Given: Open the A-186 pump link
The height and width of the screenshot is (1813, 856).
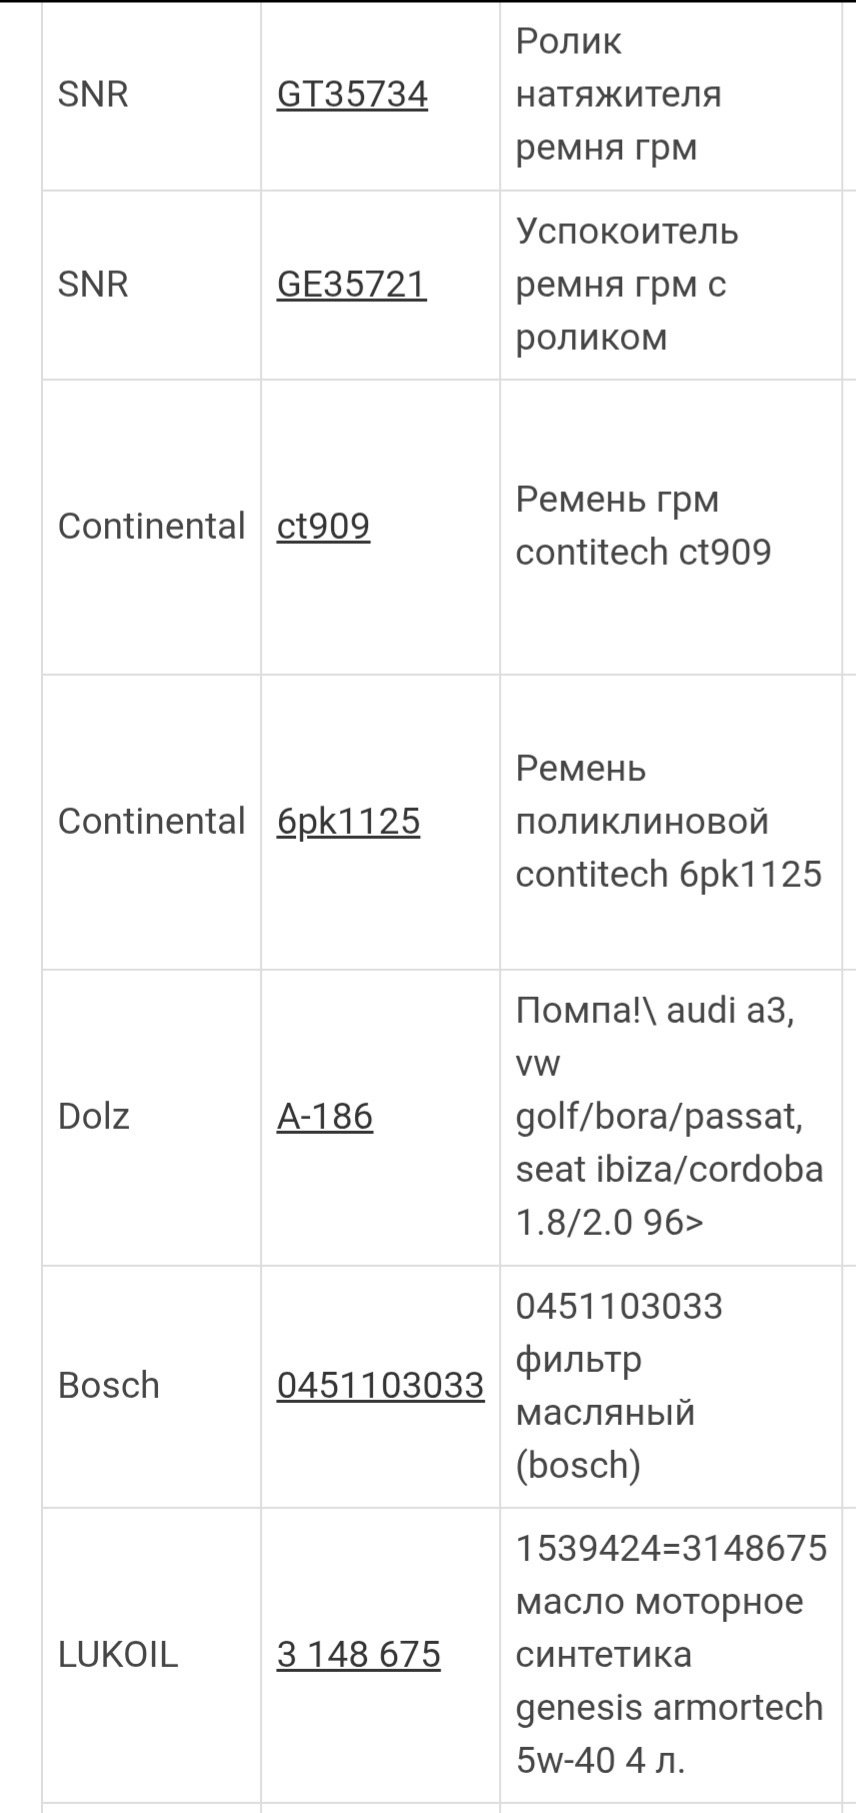Looking at the screenshot, I should tap(324, 1116).
